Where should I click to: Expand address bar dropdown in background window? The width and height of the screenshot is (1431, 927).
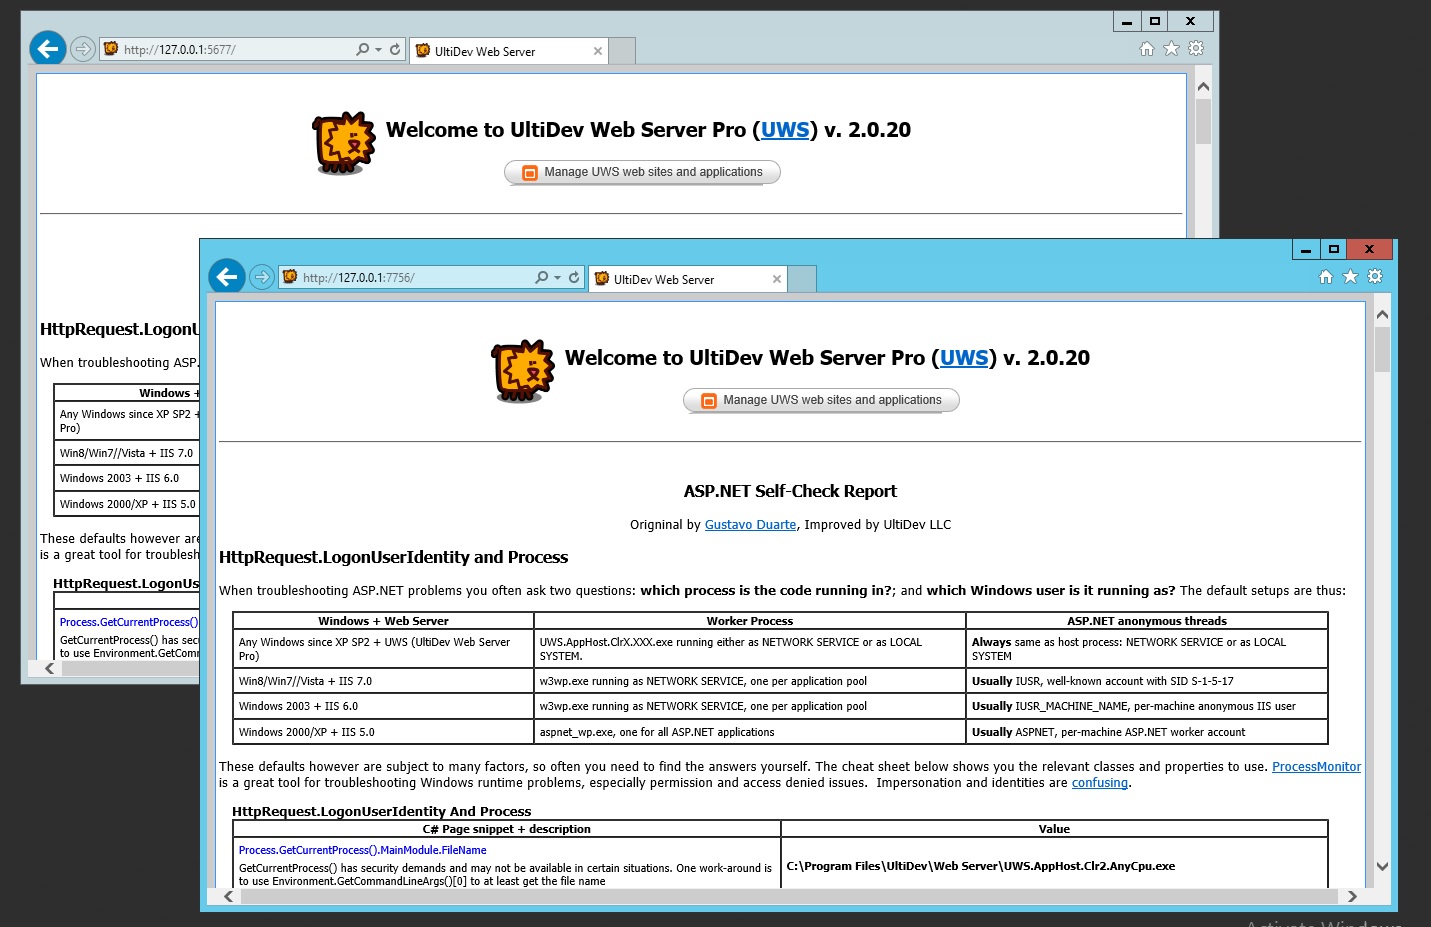(378, 50)
